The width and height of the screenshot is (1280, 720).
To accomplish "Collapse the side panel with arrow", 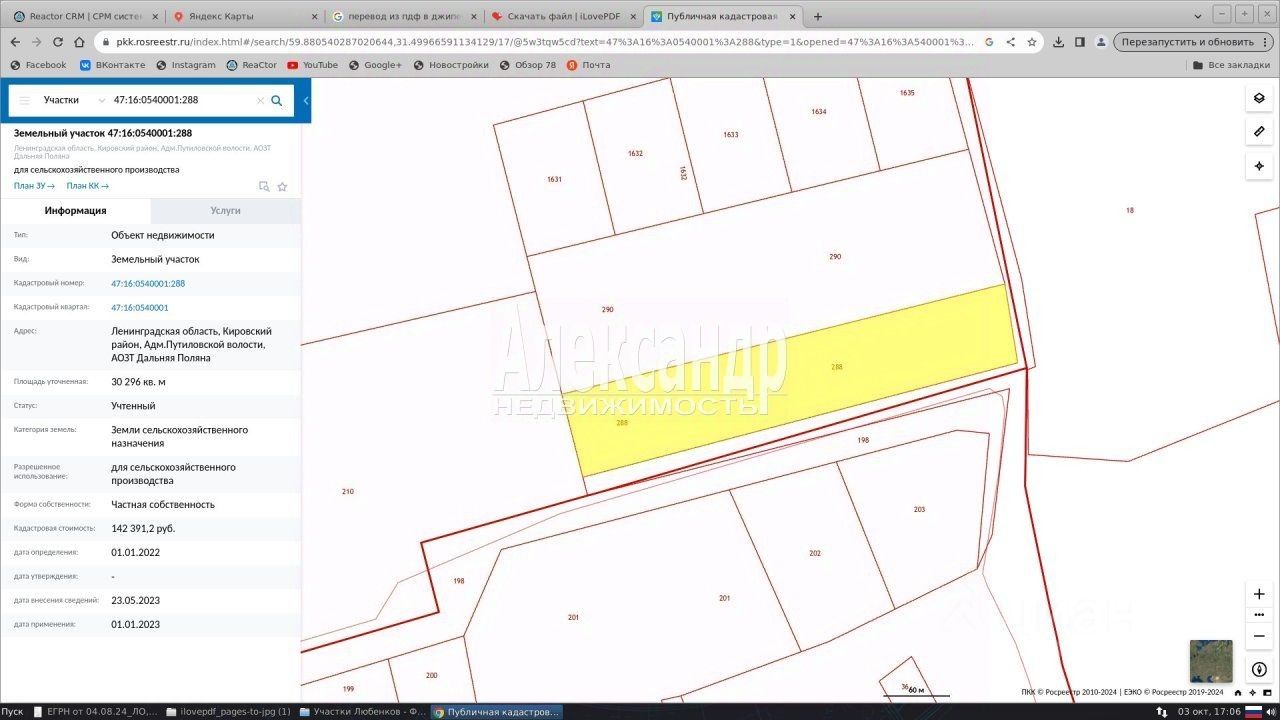I will point(306,100).
